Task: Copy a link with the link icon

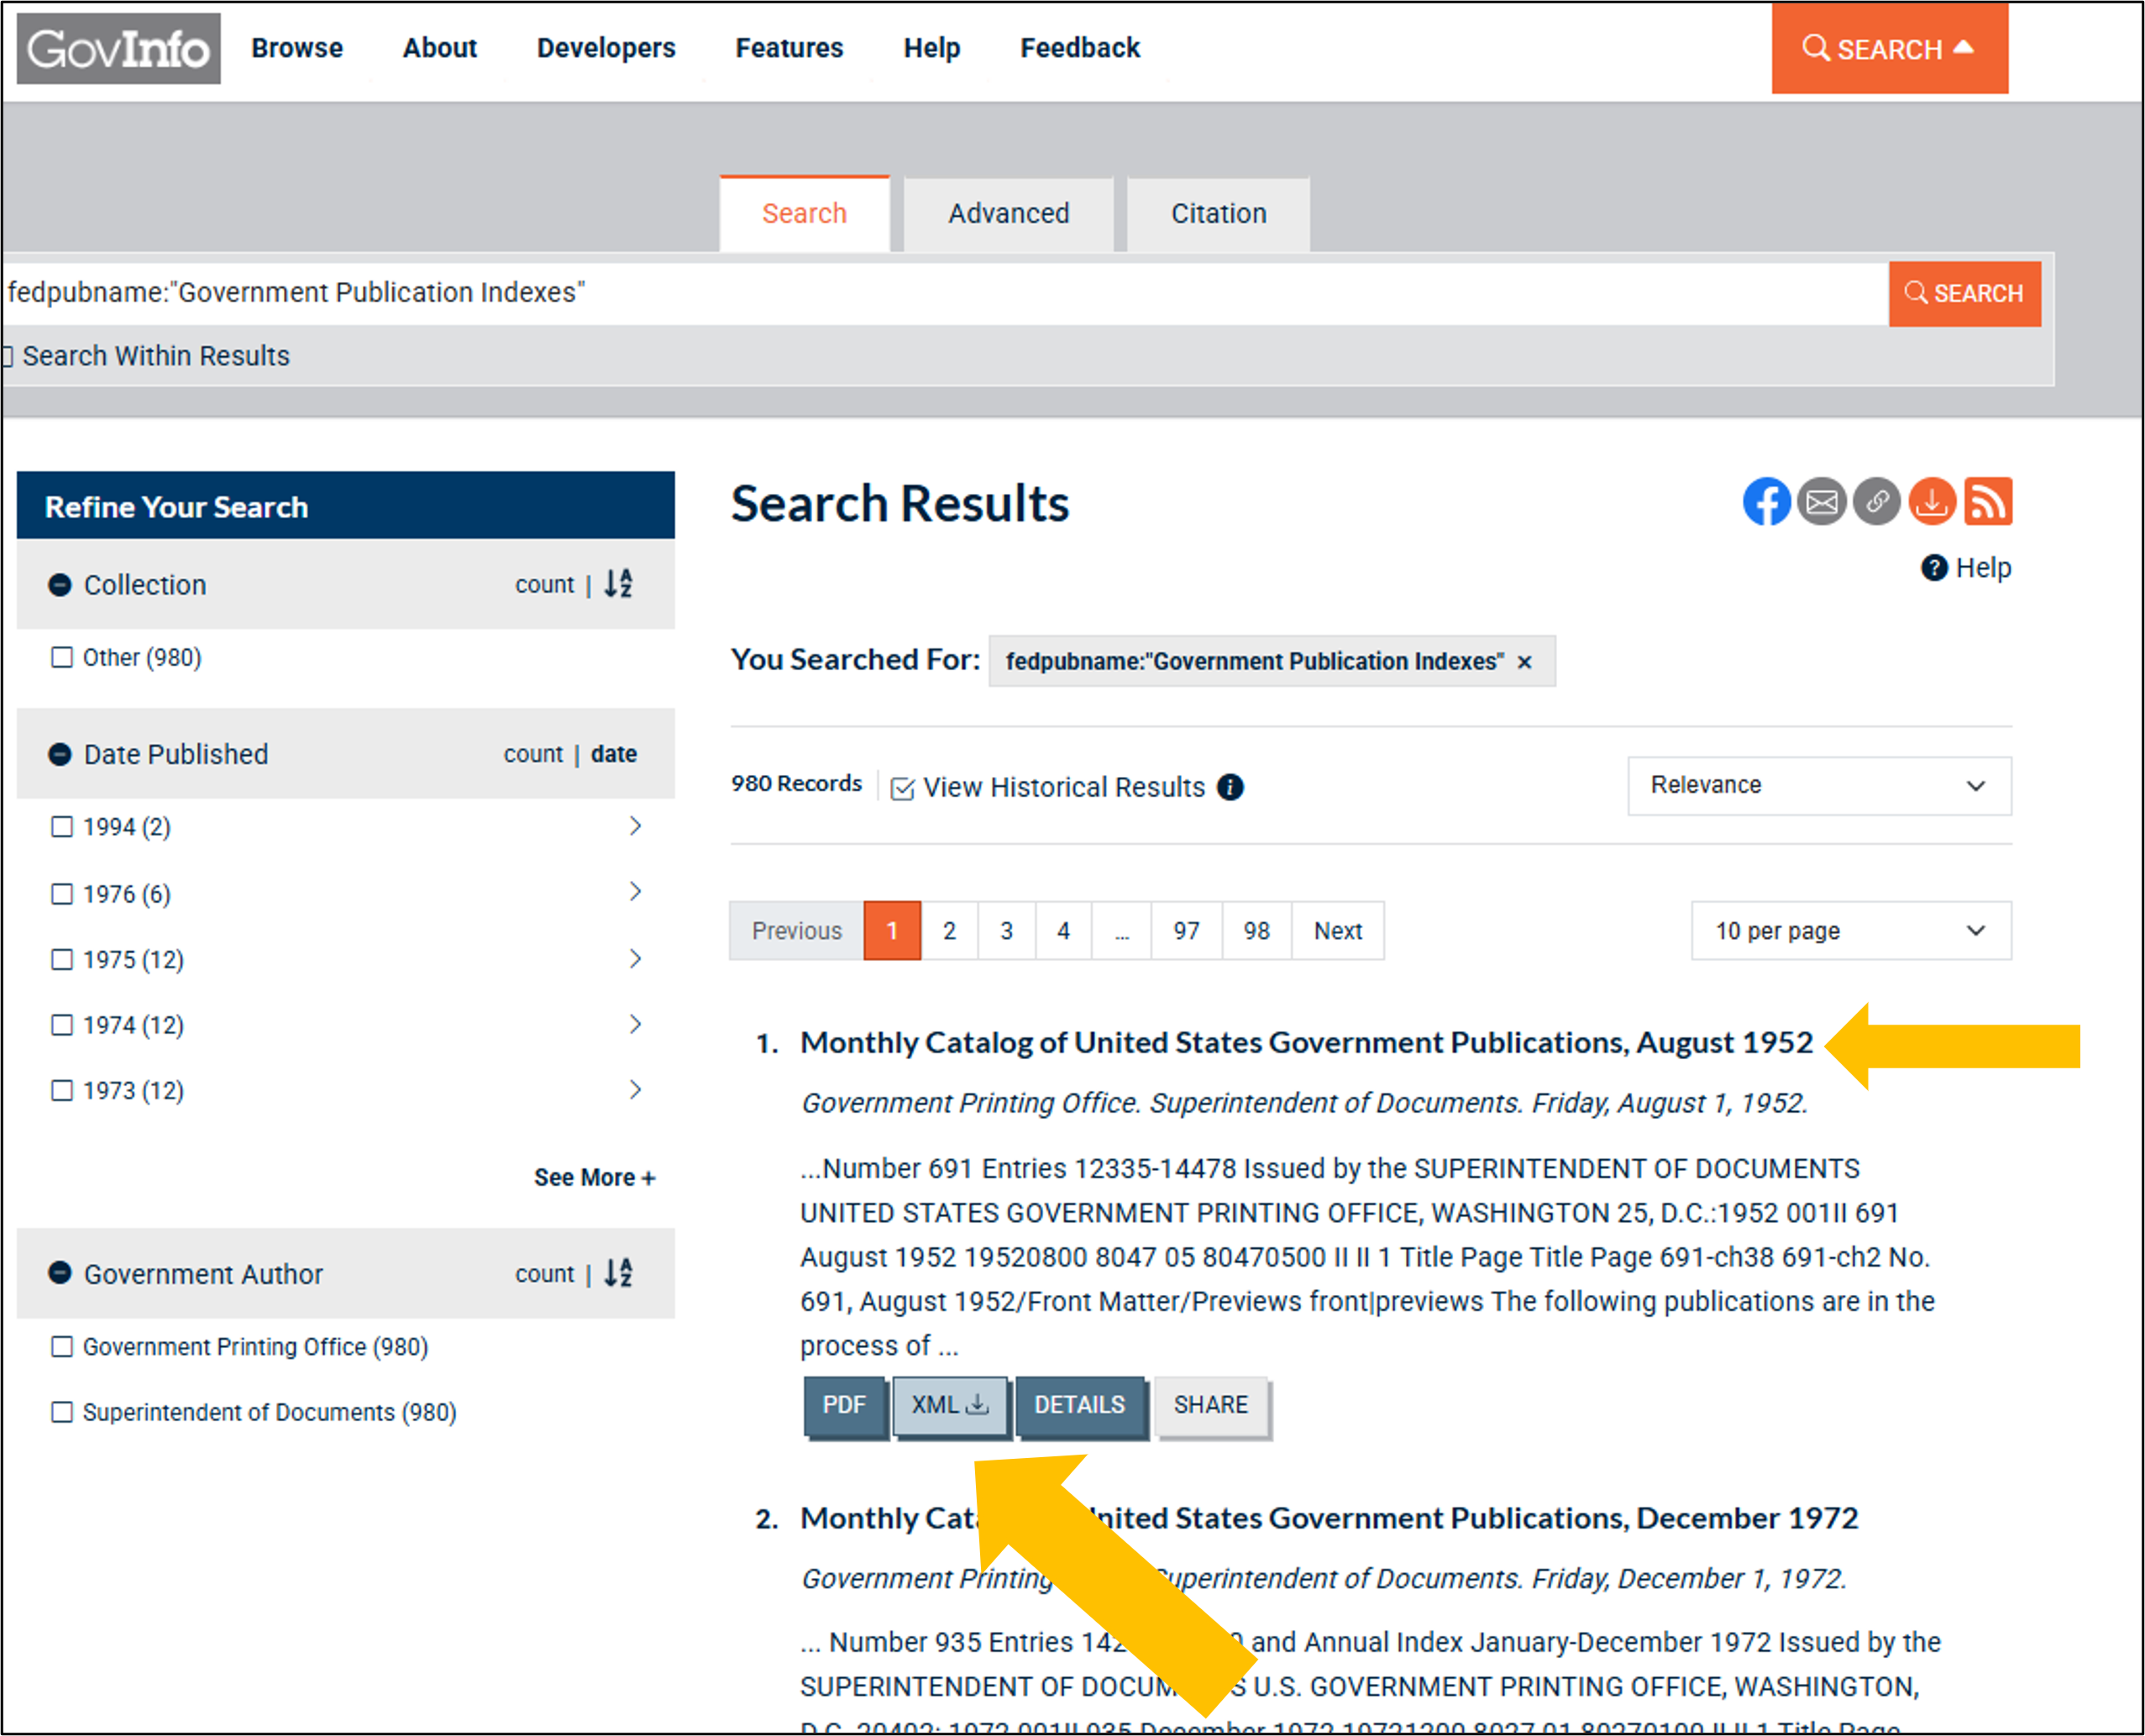Action: click(x=1877, y=502)
